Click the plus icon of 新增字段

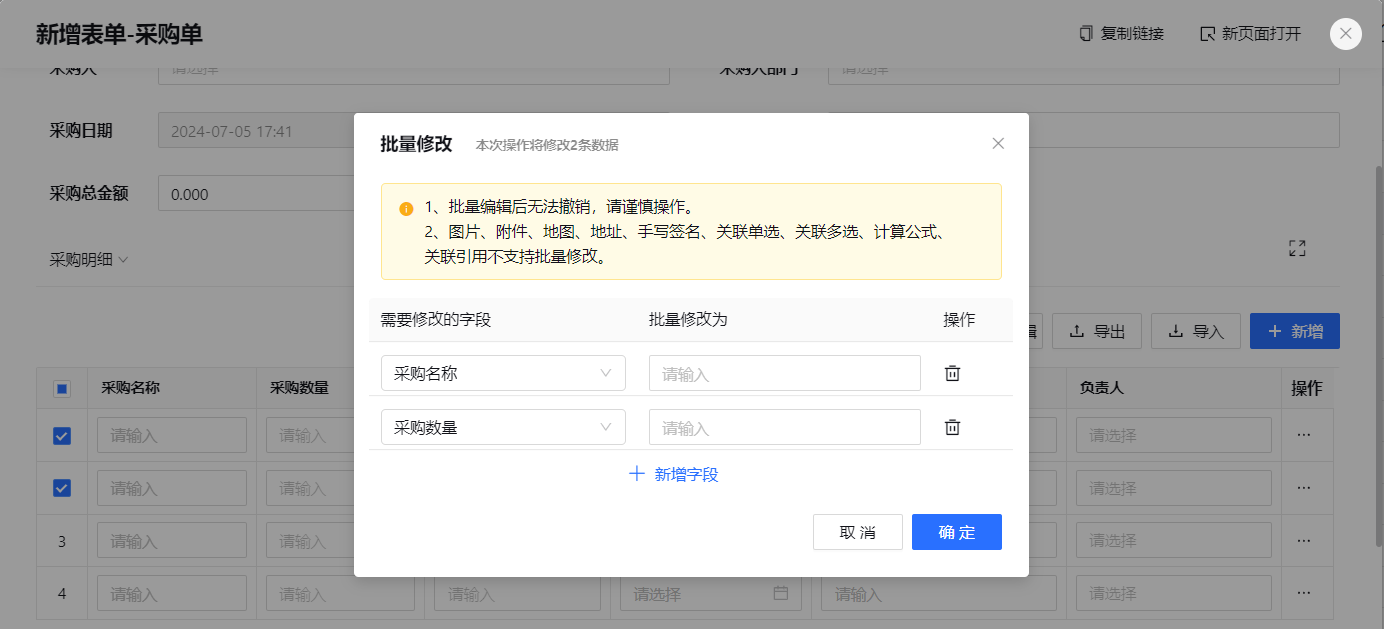pos(636,474)
